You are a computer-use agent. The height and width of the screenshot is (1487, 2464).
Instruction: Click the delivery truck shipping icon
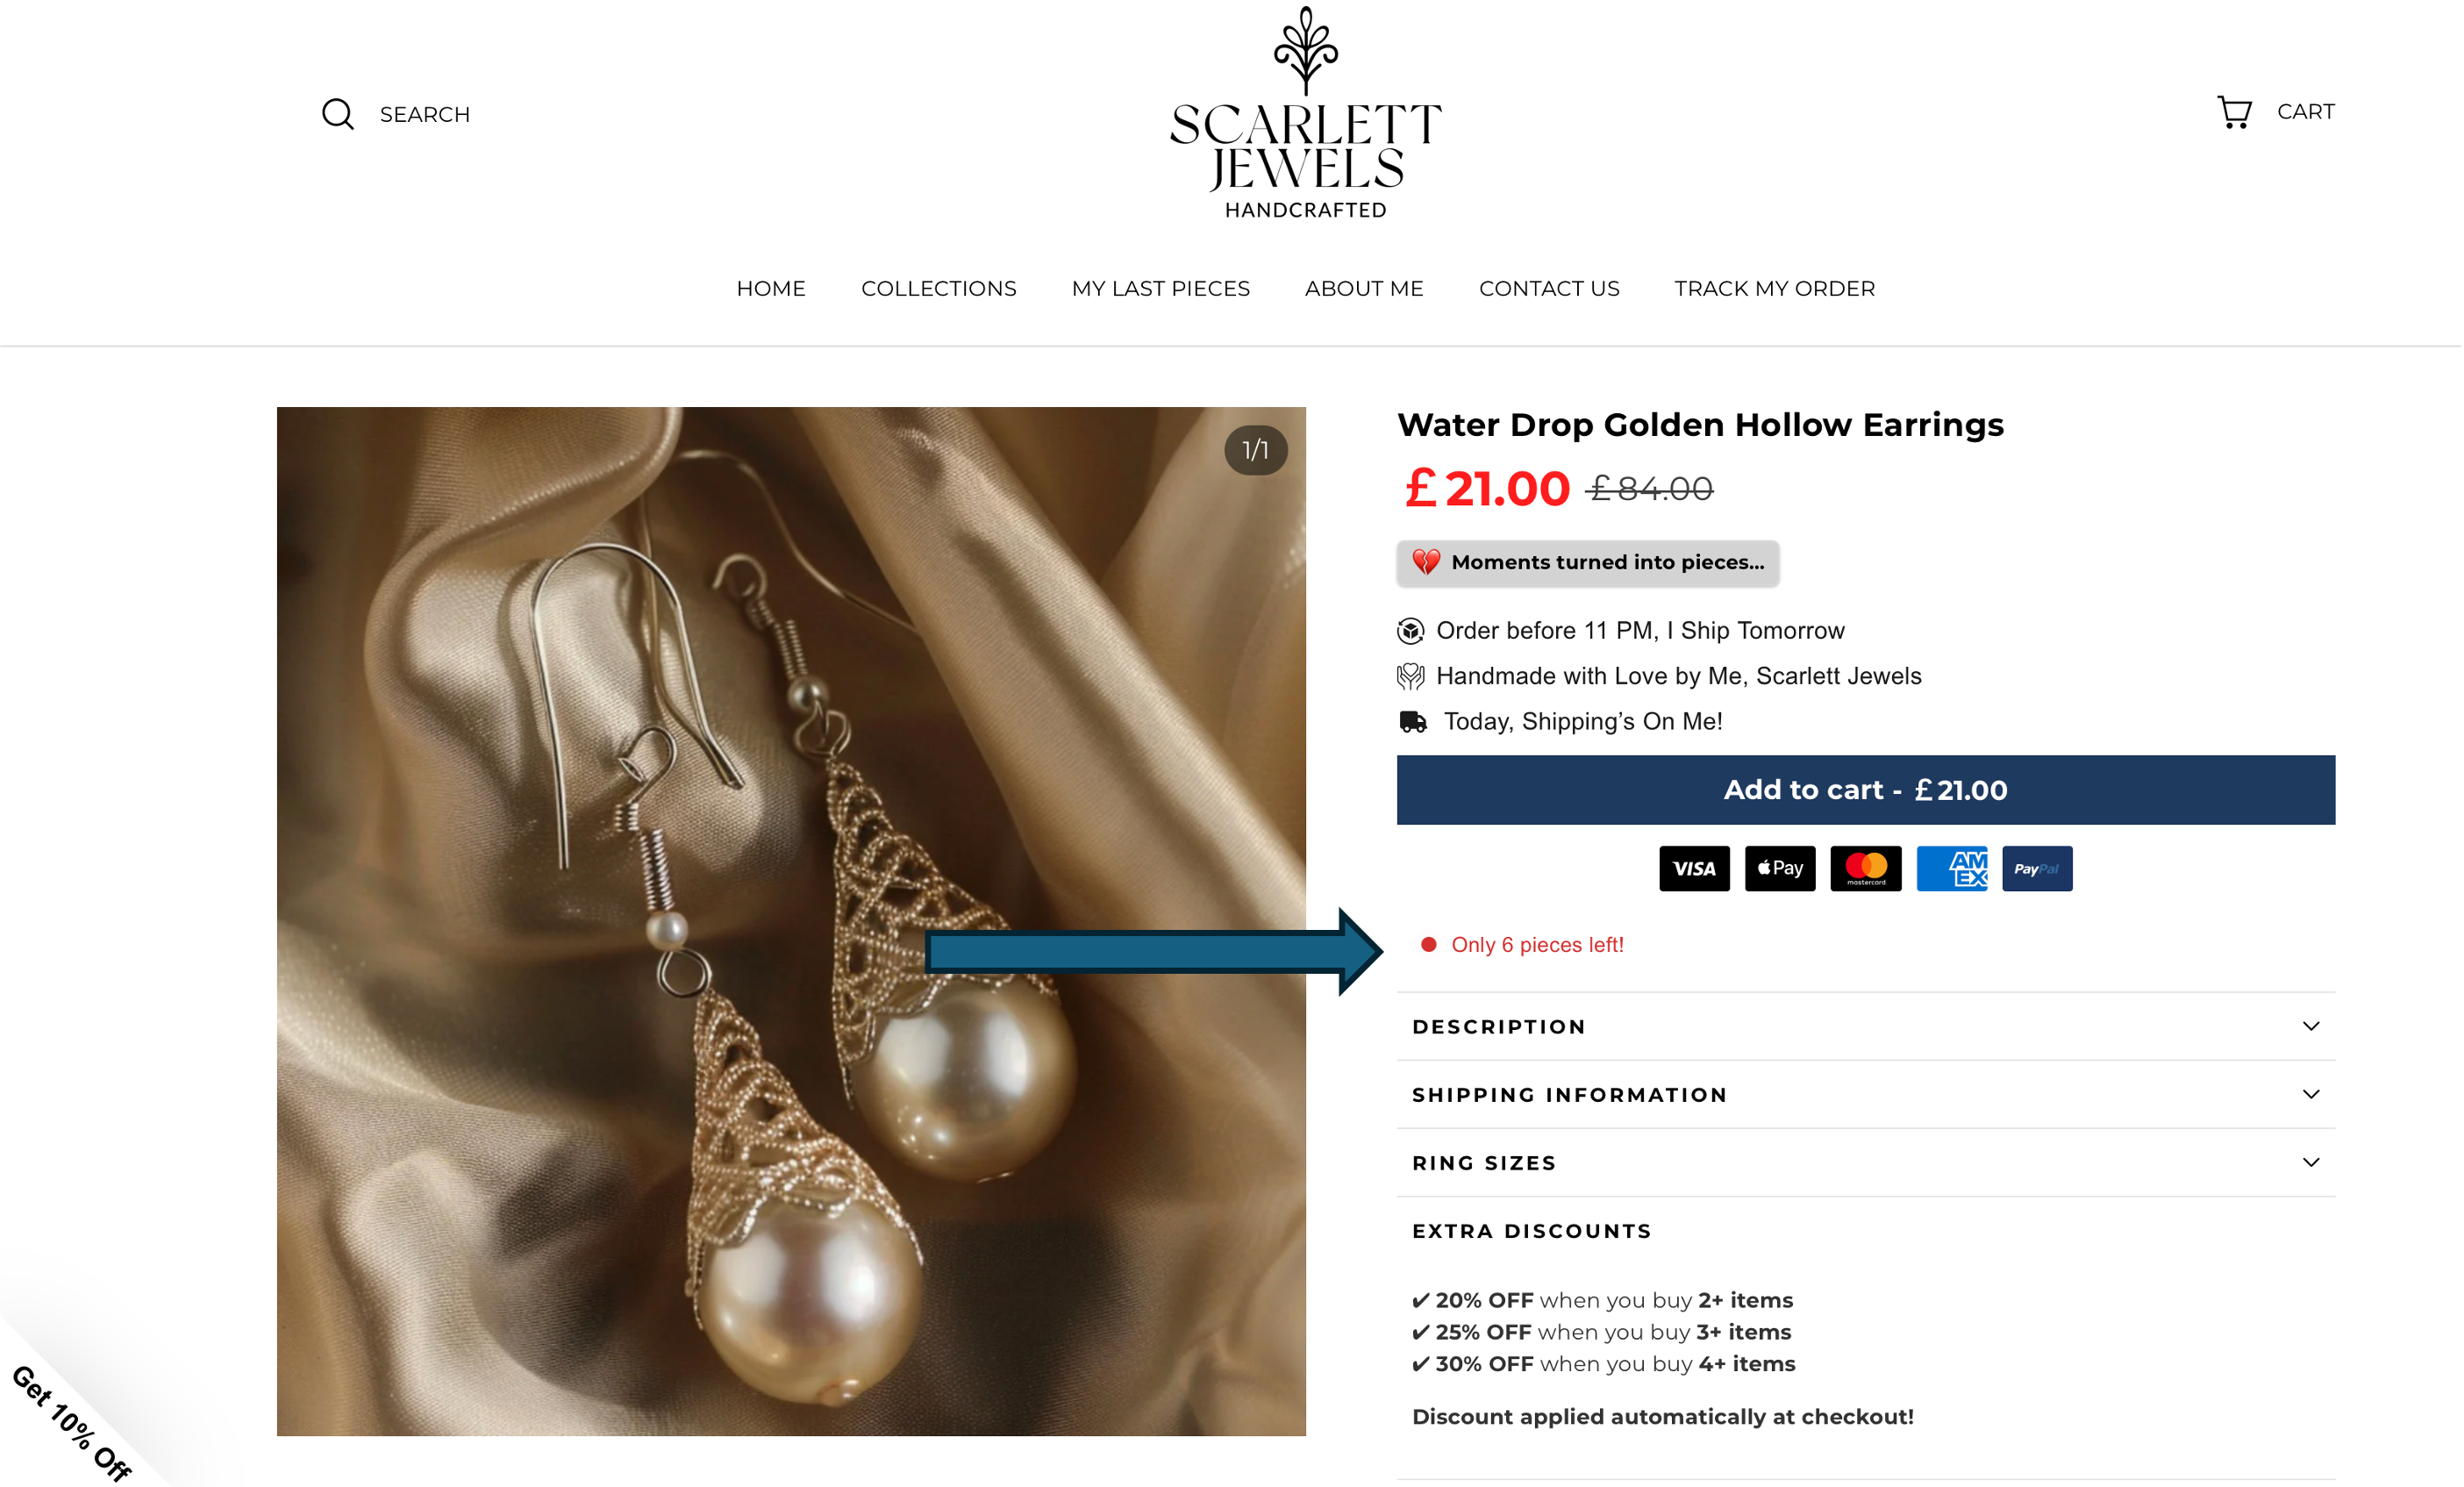coord(1413,722)
